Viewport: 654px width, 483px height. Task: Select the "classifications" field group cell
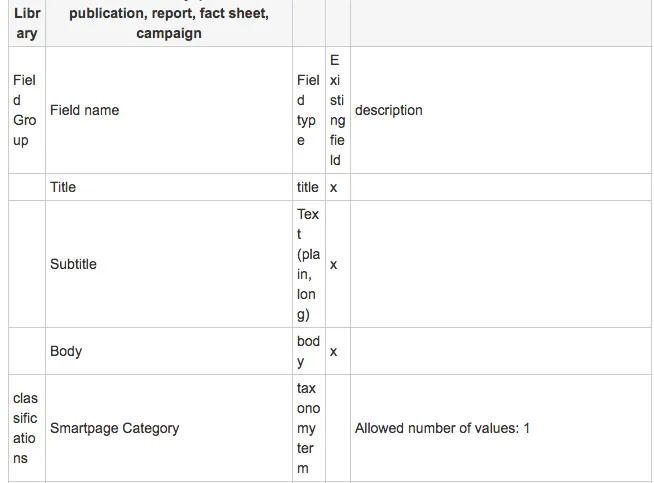point(25,428)
